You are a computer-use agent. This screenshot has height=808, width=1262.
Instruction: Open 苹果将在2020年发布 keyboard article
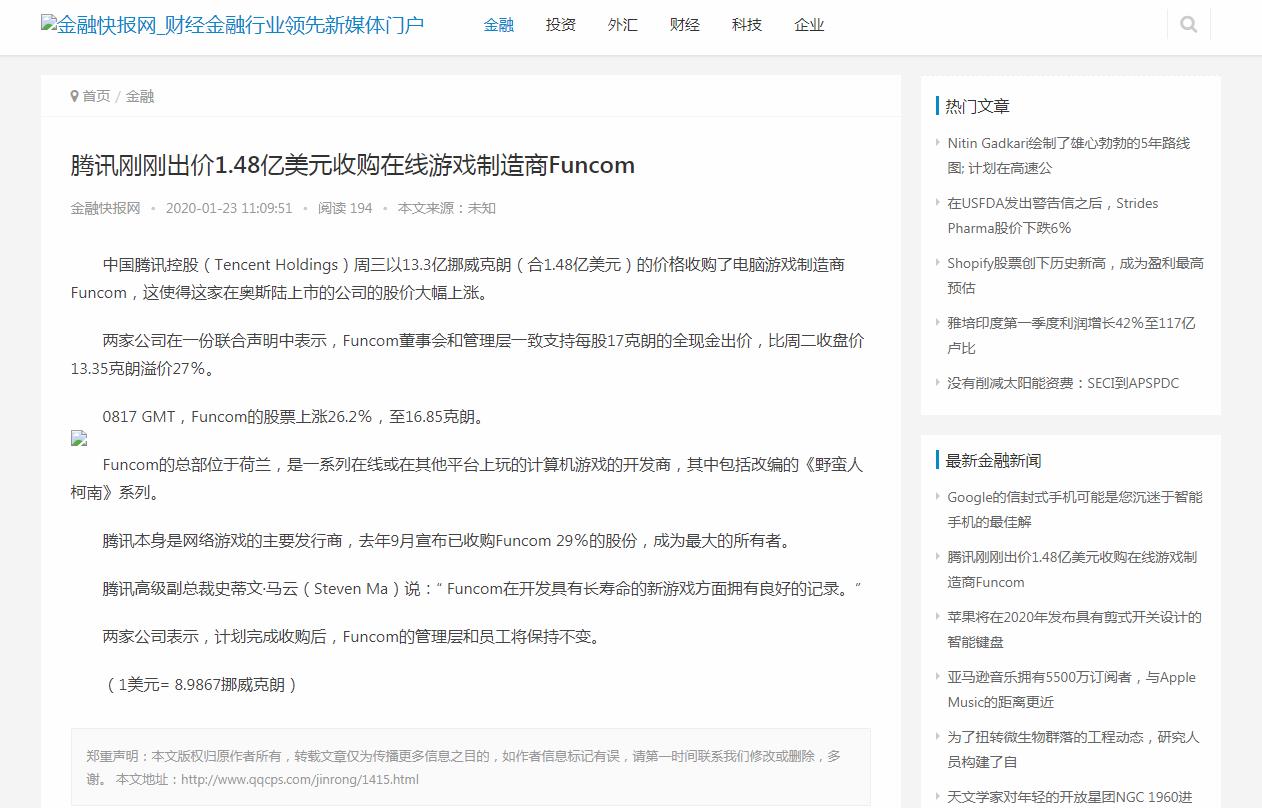point(1075,629)
